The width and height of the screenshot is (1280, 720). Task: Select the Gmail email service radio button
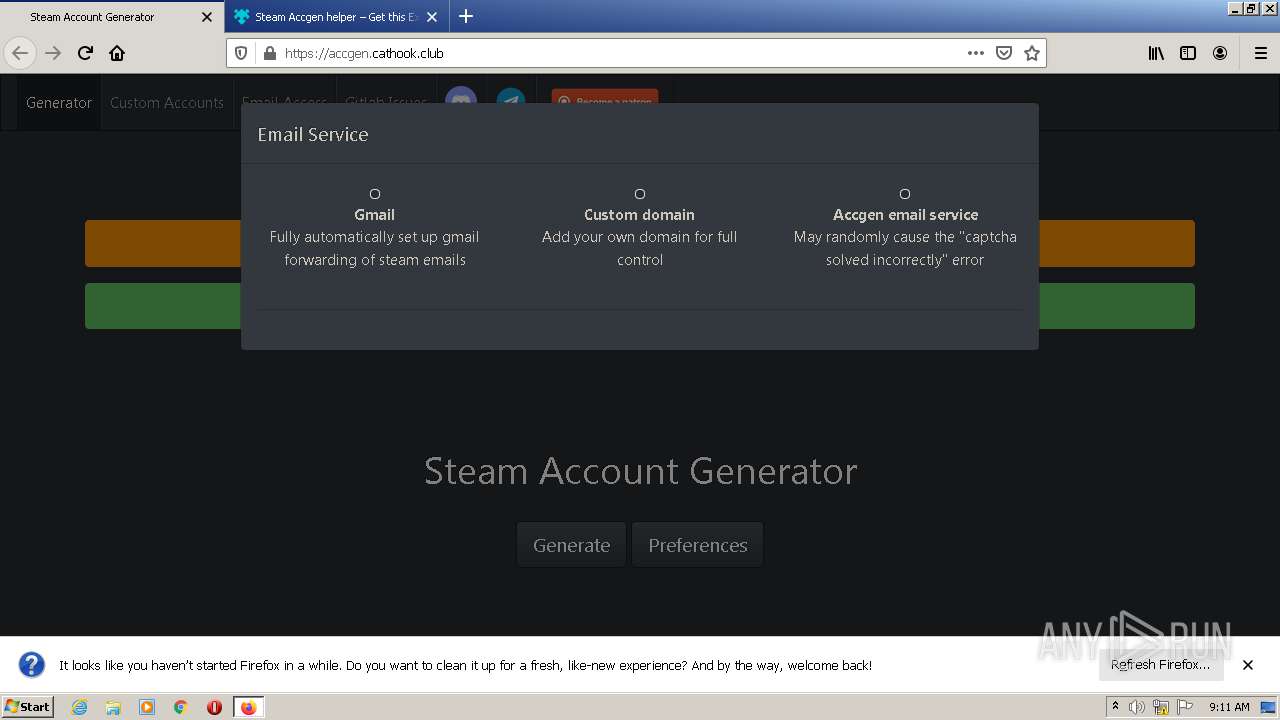[375, 194]
